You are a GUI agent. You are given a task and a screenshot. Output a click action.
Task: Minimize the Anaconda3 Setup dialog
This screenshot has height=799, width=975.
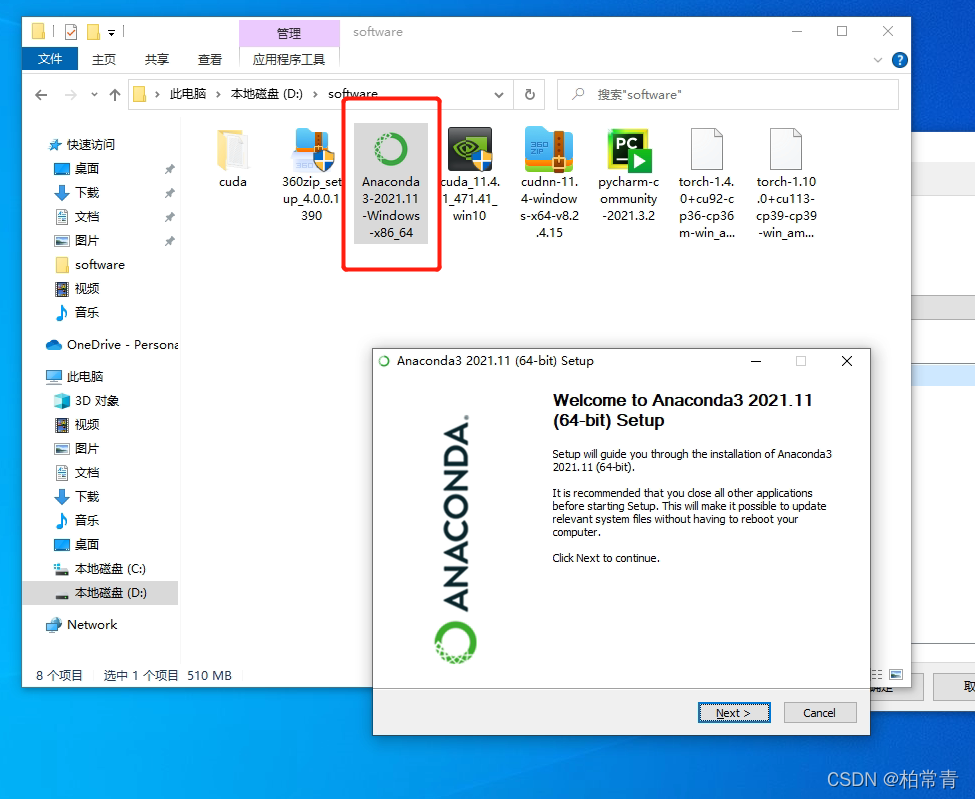[x=756, y=361]
